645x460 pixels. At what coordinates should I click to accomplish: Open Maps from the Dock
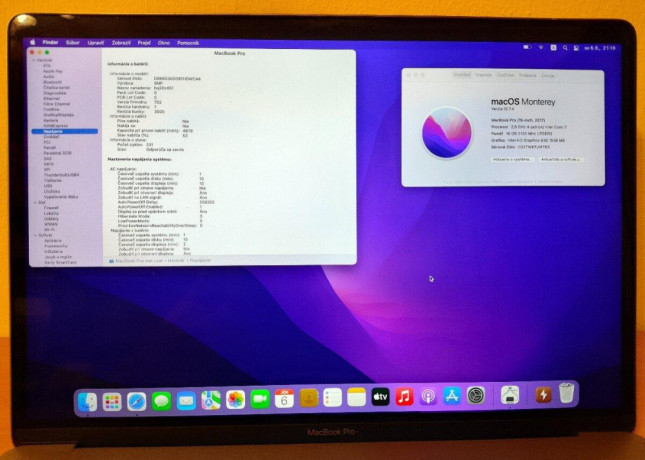211,400
